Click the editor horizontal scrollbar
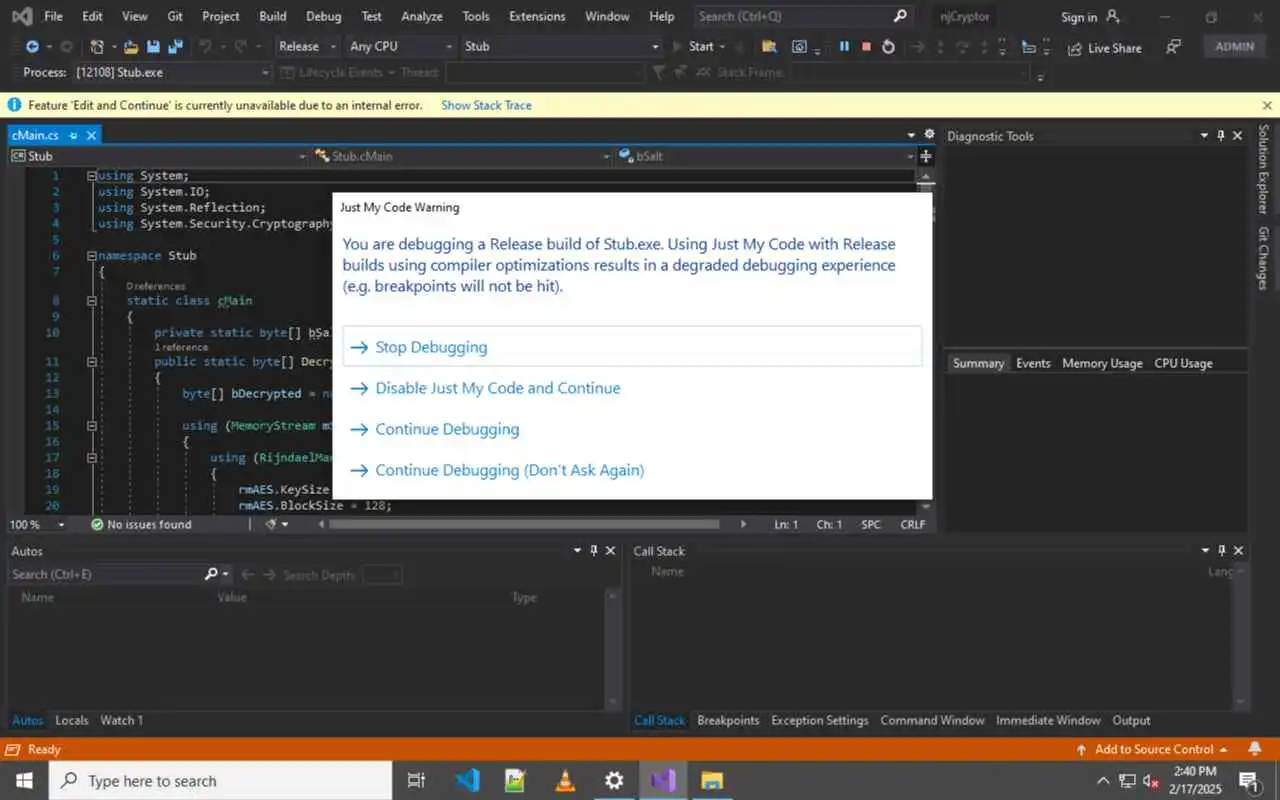 (x=523, y=524)
